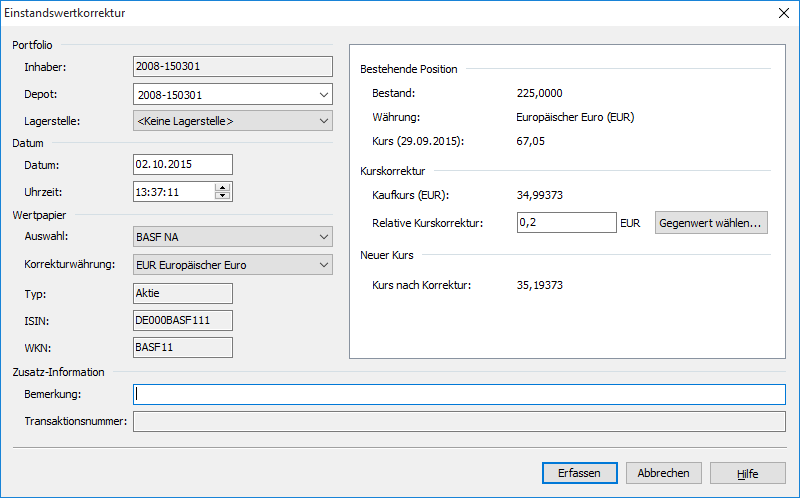Close the Einstandswertkorrektur dialog window

click(781, 13)
